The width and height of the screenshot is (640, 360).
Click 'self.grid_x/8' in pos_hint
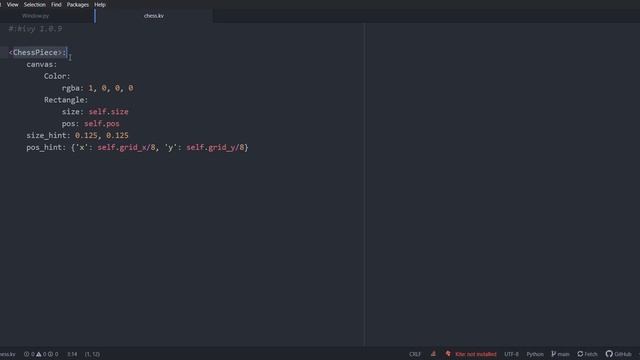point(127,147)
